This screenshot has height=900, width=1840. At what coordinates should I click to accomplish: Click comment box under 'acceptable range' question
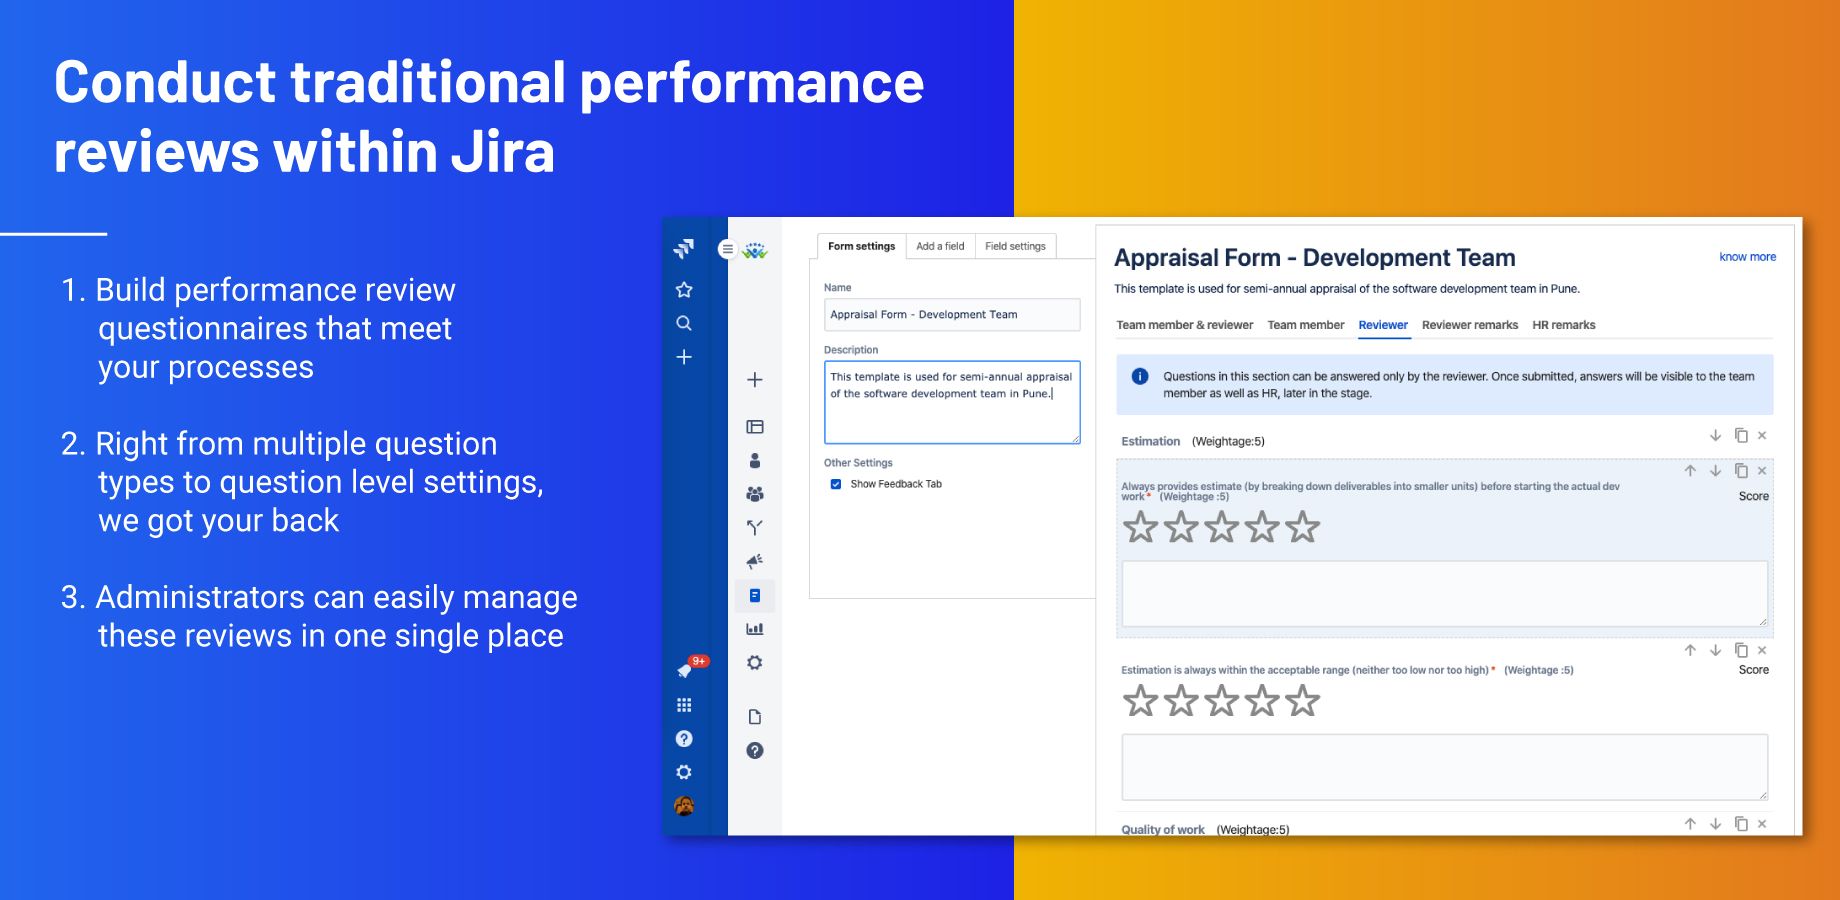click(1445, 767)
